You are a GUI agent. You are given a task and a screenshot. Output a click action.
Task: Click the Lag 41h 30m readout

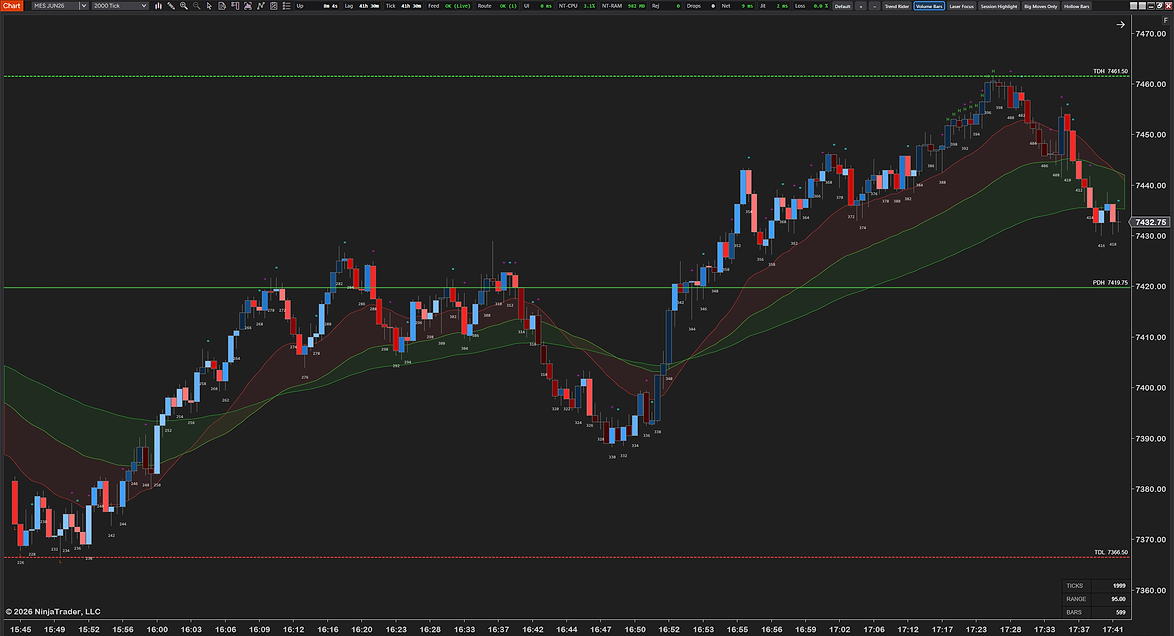tap(362, 6)
